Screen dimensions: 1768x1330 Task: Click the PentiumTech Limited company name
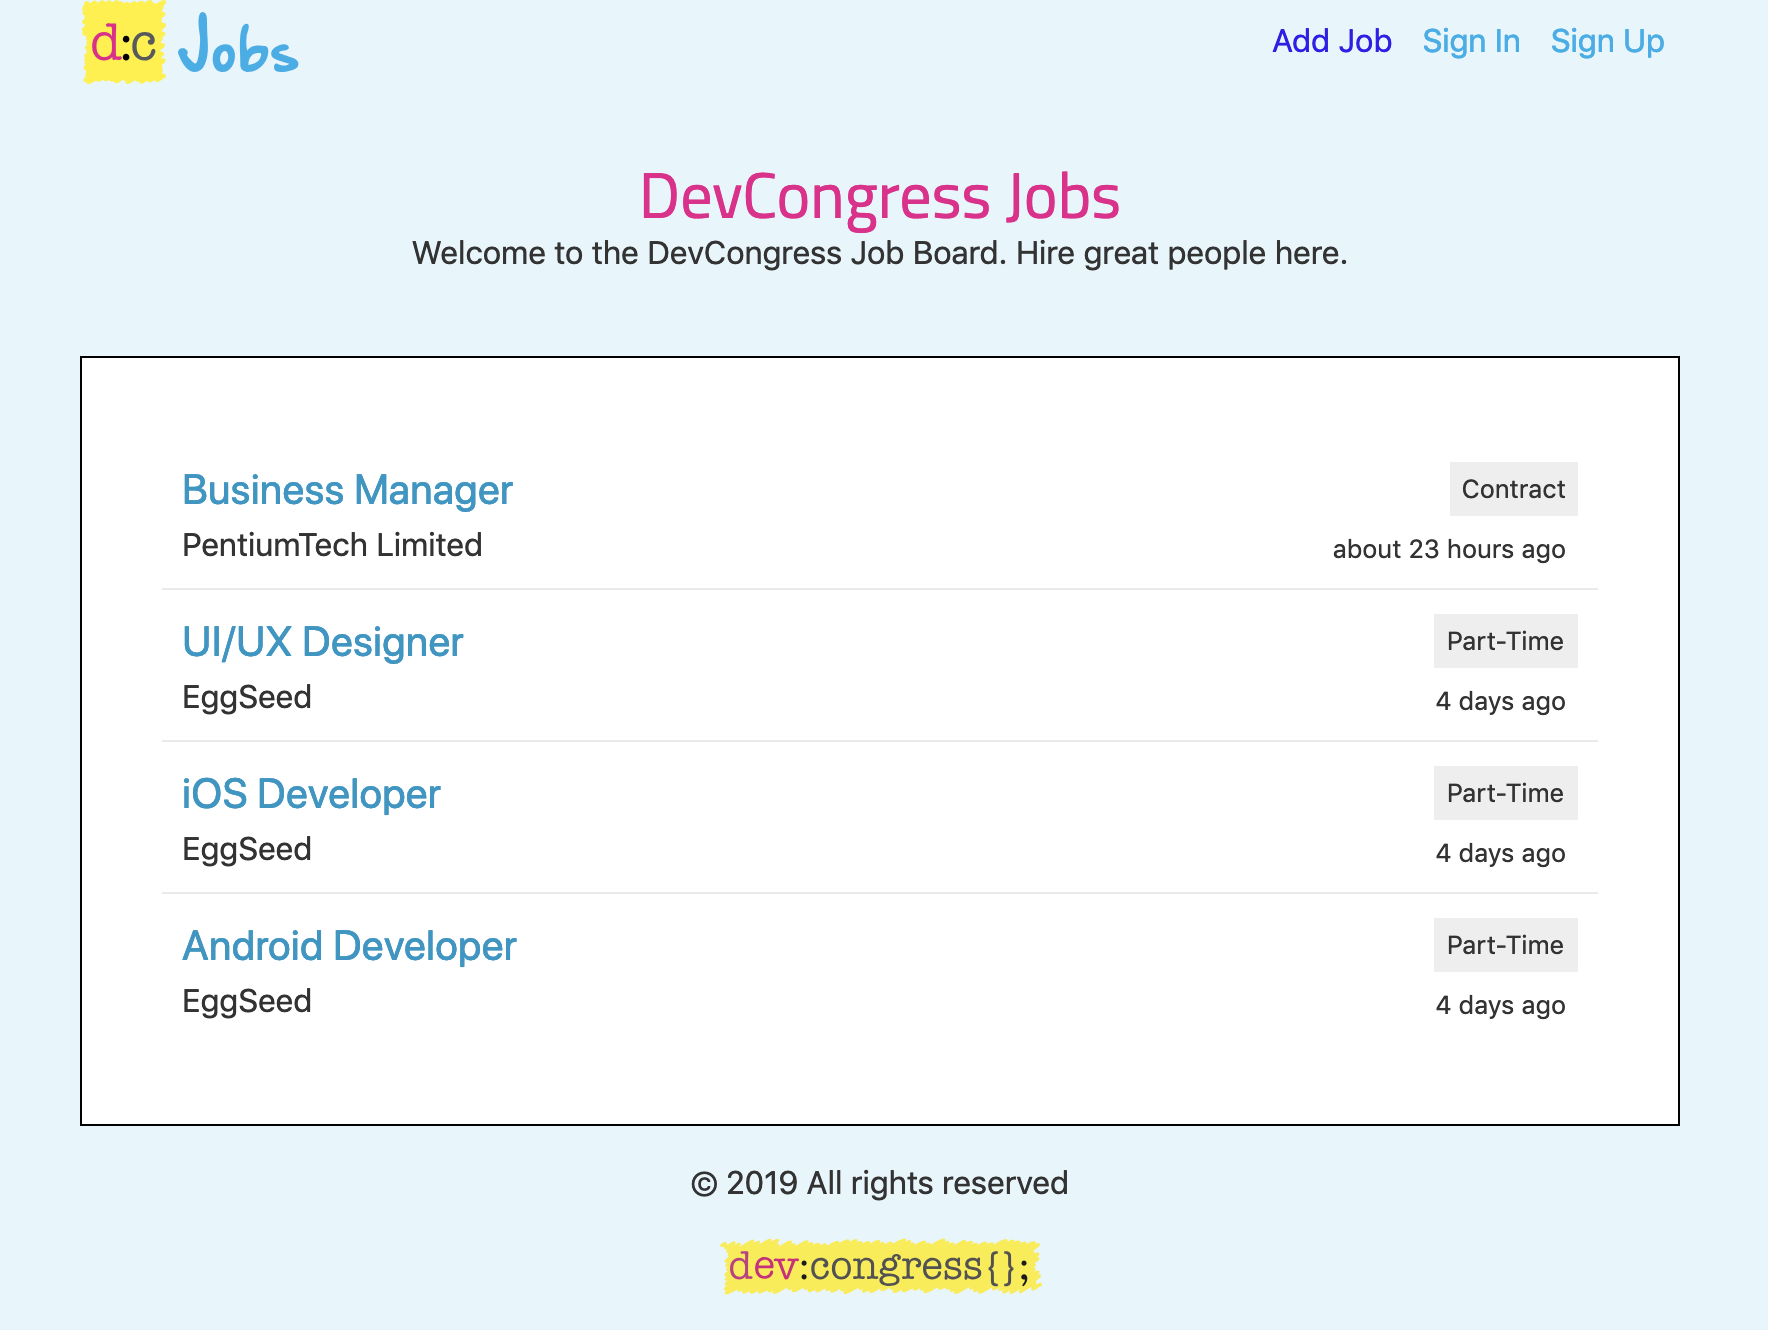point(332,545)
